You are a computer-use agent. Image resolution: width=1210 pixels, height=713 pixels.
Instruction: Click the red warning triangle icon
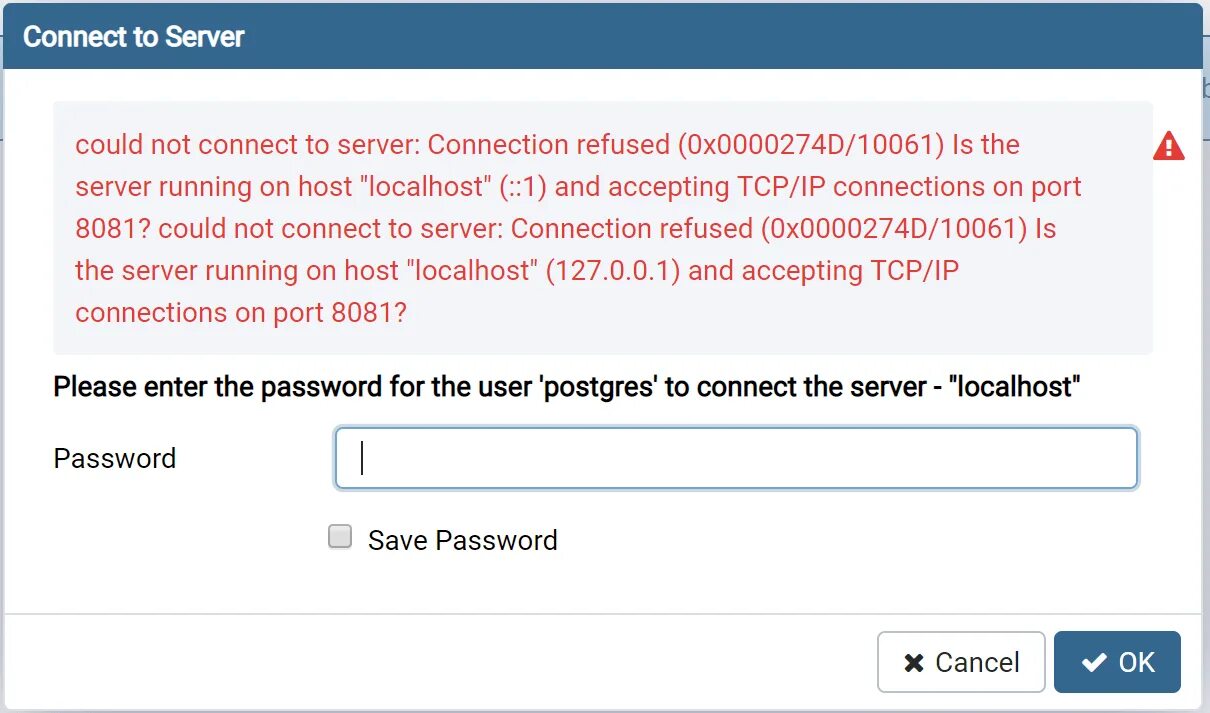(1168, 147)
